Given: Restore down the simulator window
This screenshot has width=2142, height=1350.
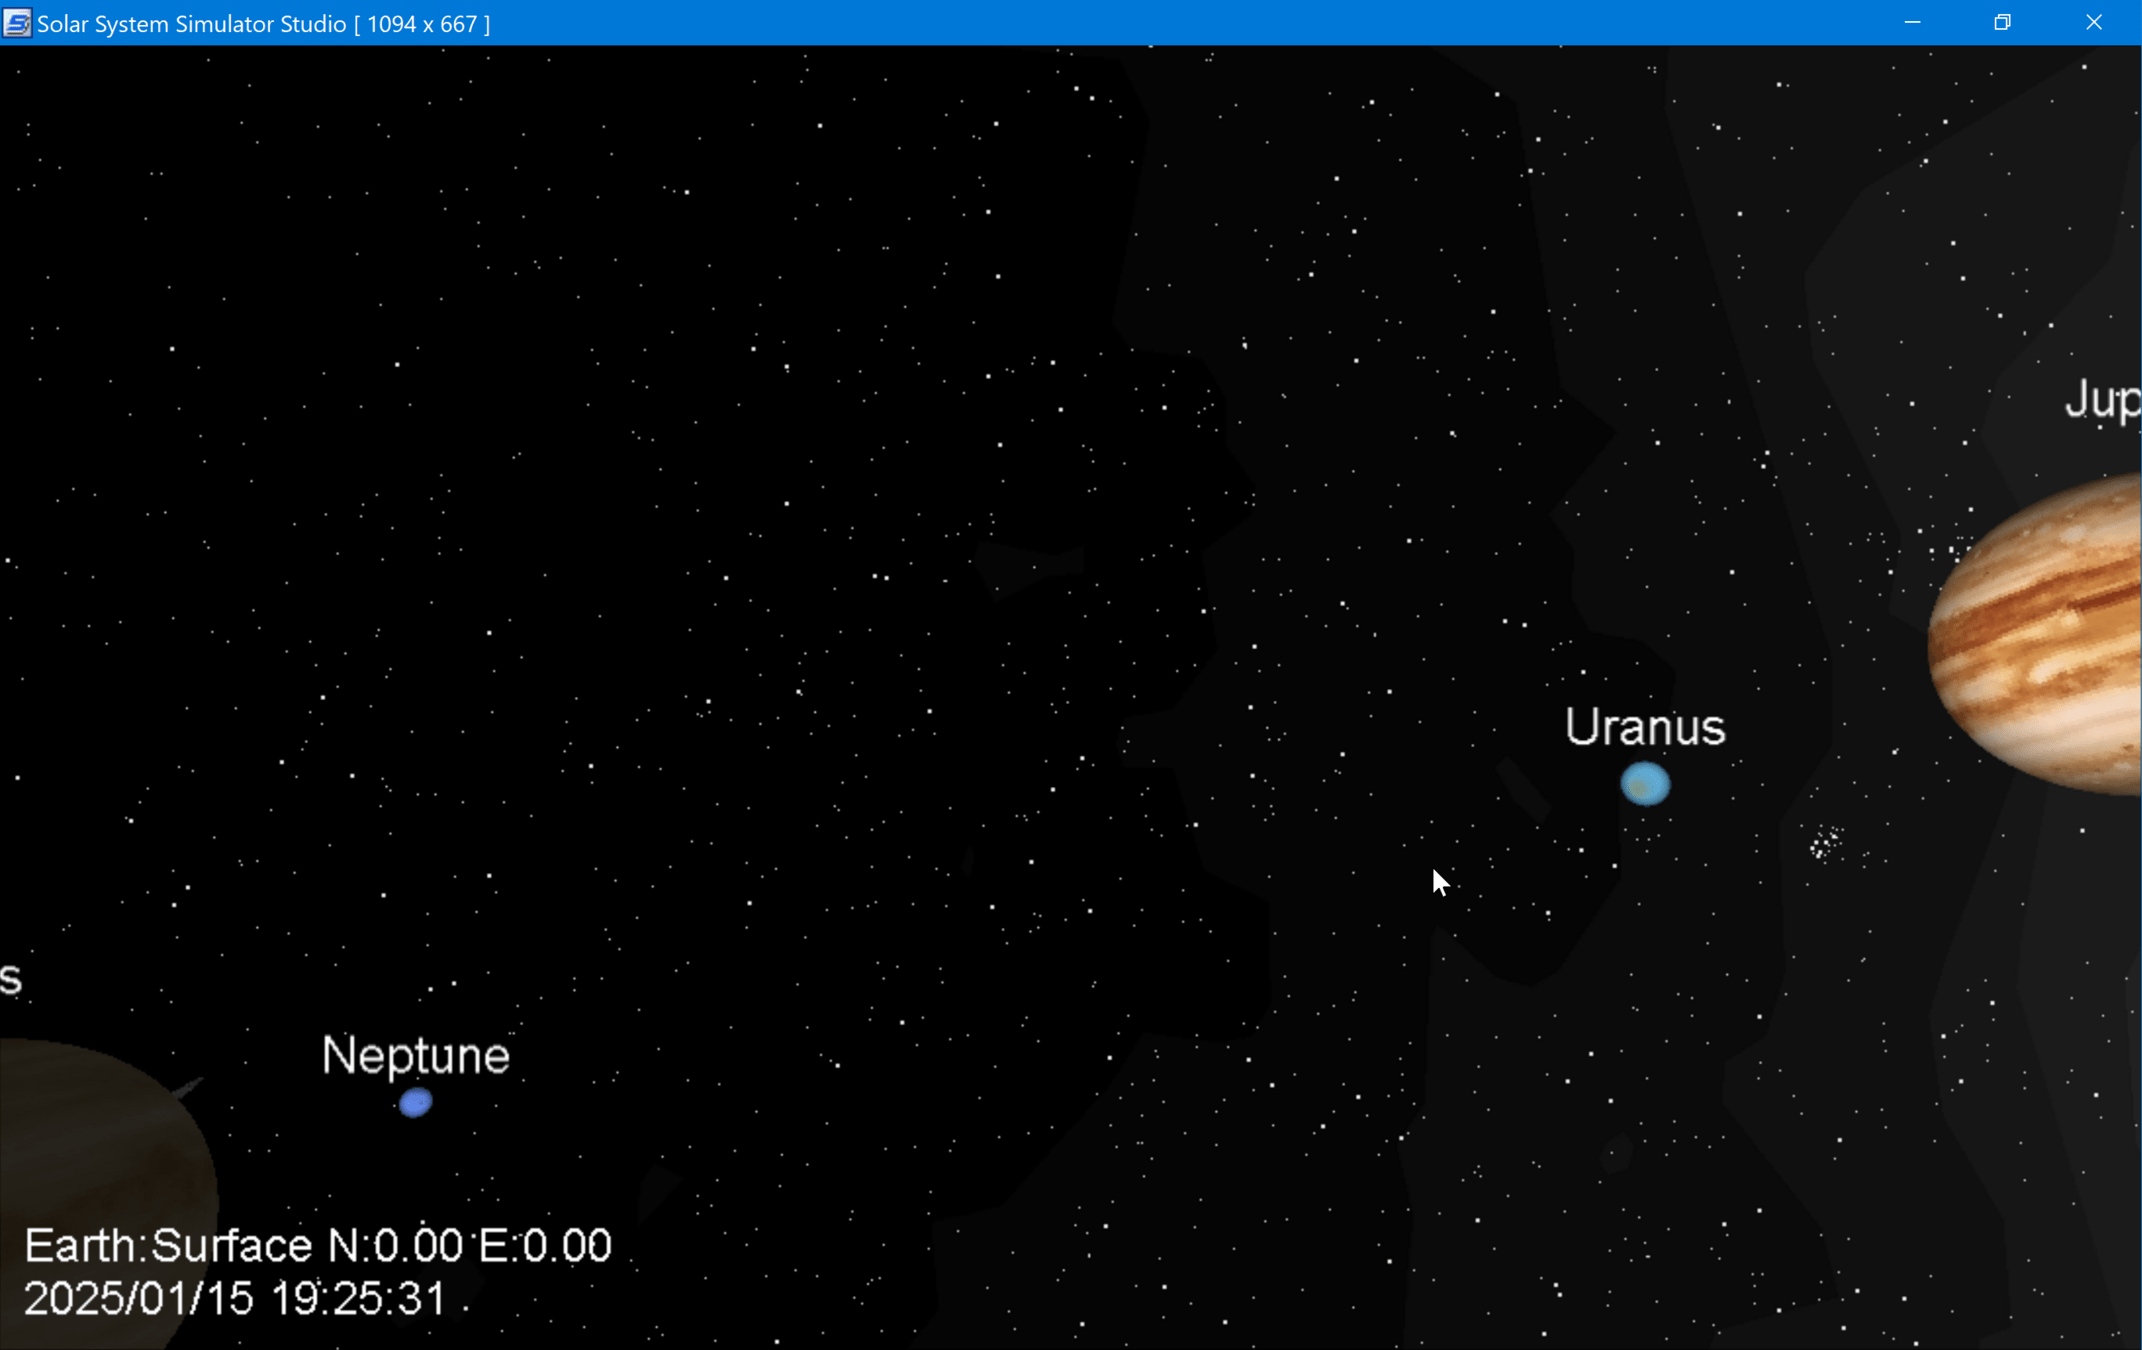Looking at the screenshot, I should click(2002, 22).
